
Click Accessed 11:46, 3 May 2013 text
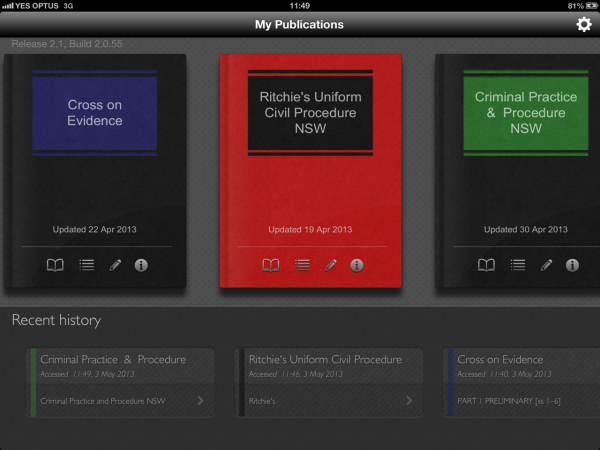tap(296, 374)
